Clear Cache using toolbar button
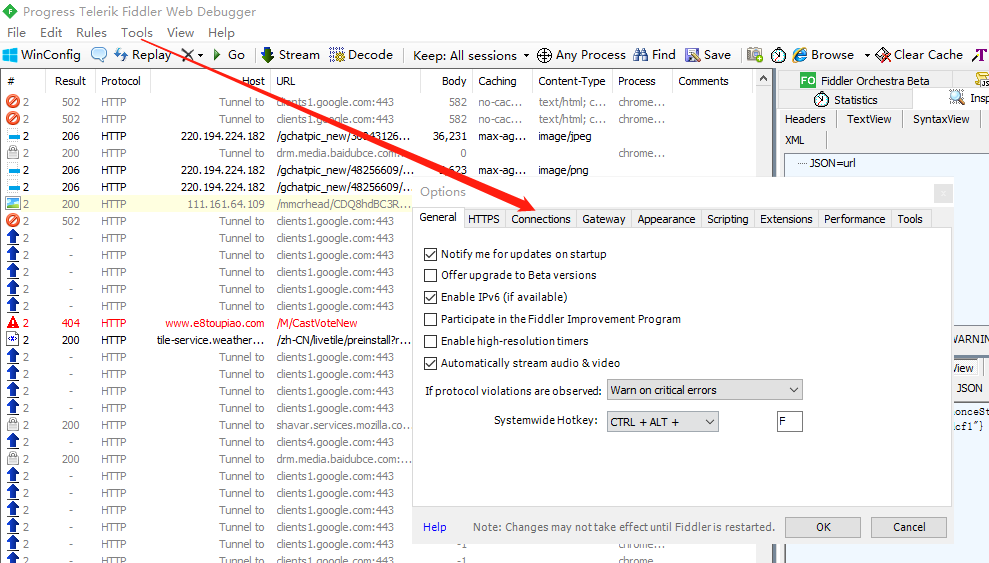Image resolution: width=989 pixels, height=563 pixels. [919, 55]
